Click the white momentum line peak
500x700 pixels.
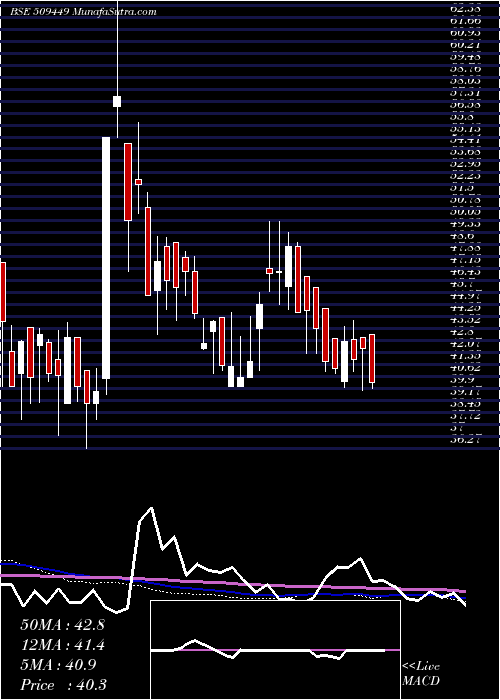[152, 508]
